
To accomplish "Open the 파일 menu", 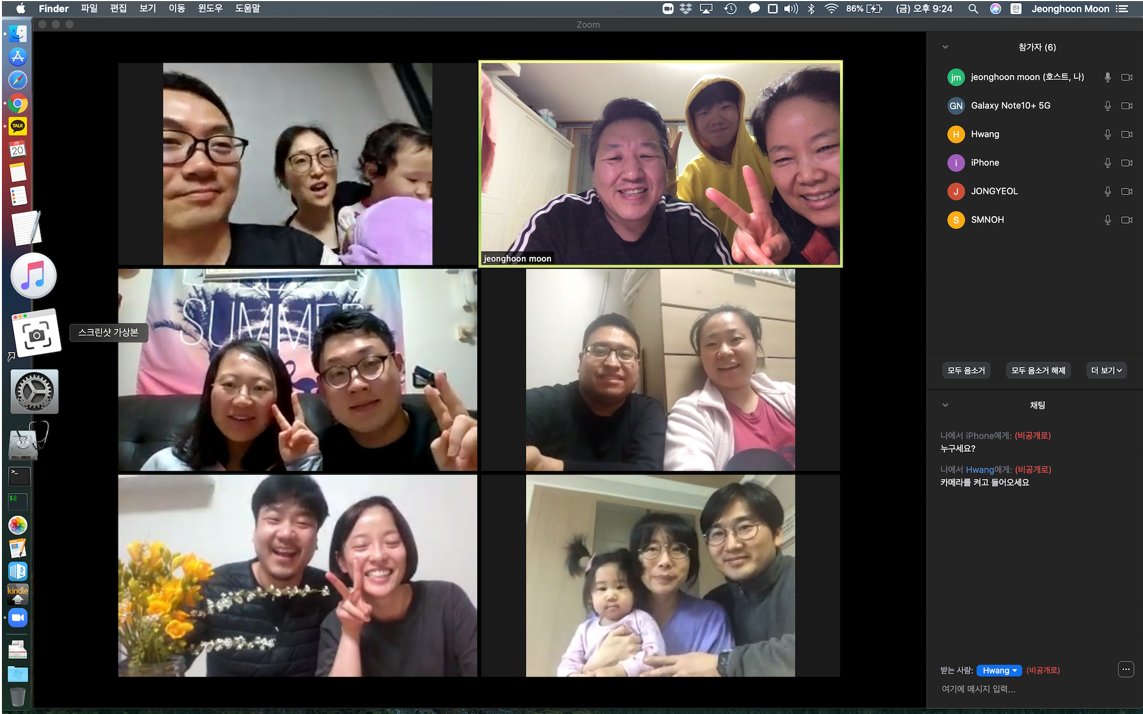I will [x=89, y=9].
